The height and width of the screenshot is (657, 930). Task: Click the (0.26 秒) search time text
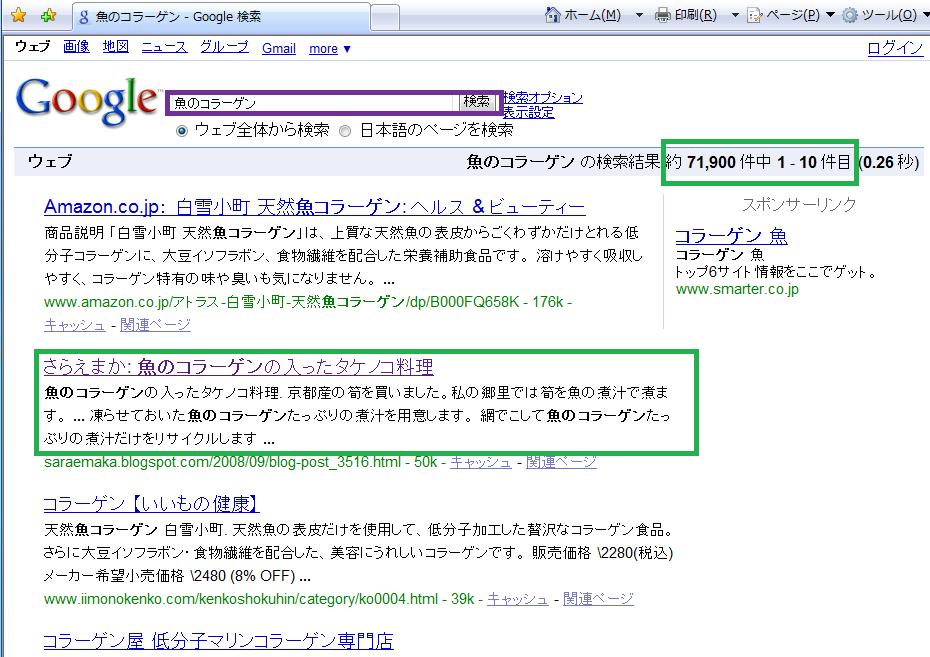click(x=889, y=162)
